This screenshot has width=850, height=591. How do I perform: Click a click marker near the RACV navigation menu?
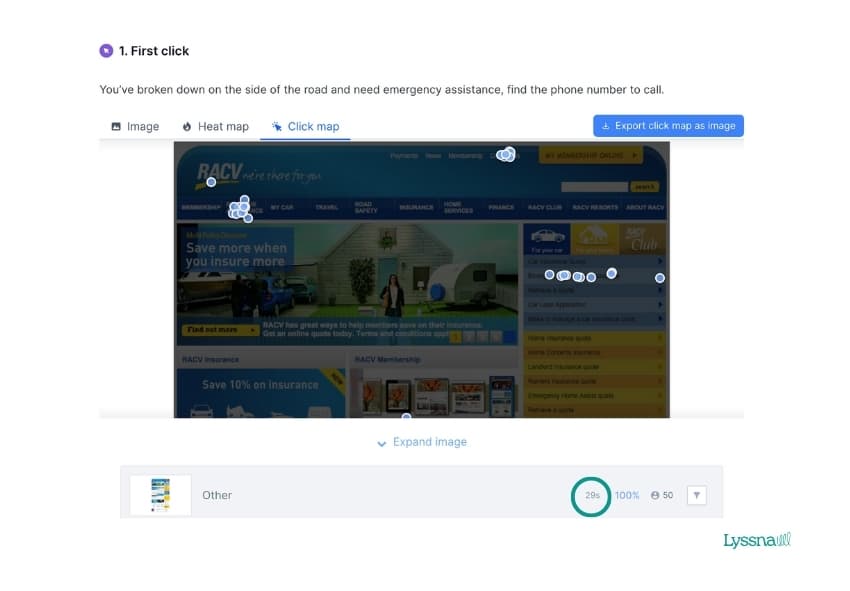(238, 207)
